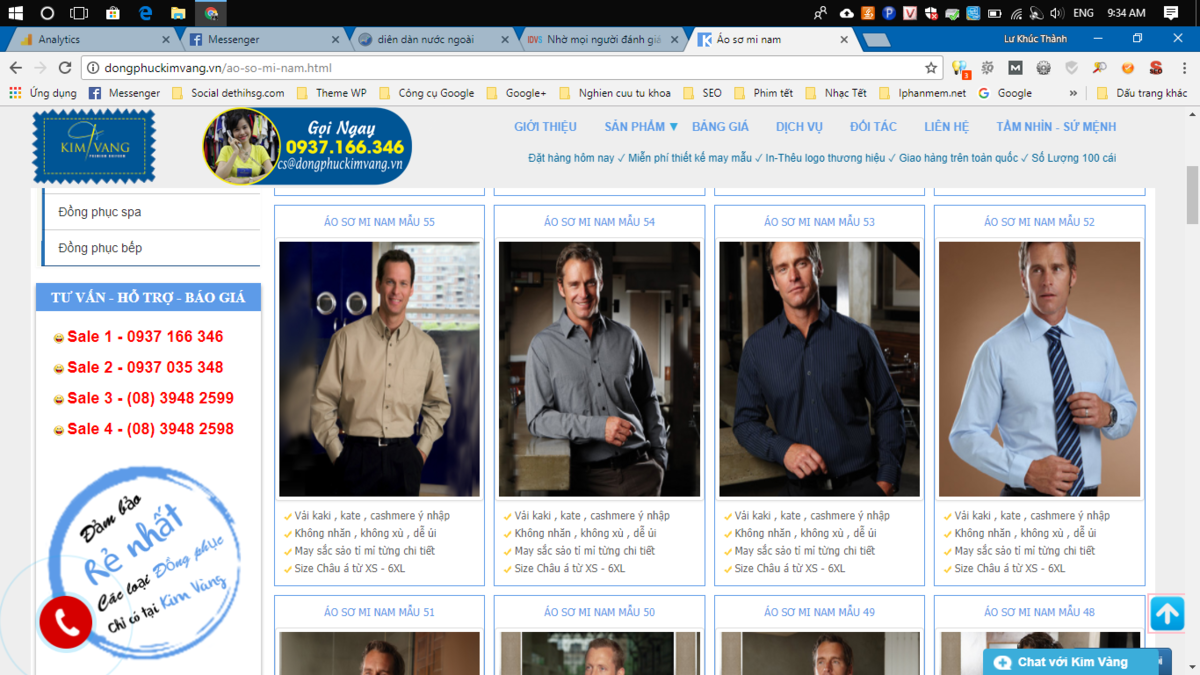Open a new tab
Screen dimensions: 1200x675
point(876,40)
